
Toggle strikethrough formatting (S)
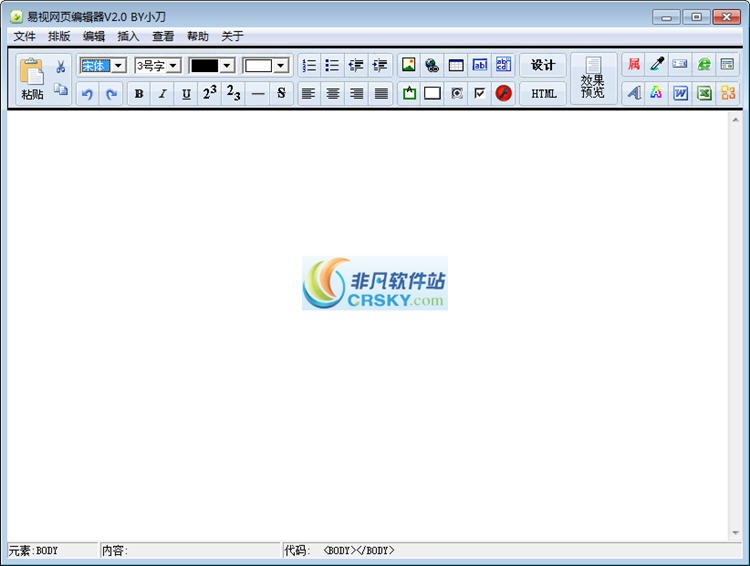coord(281,93)
